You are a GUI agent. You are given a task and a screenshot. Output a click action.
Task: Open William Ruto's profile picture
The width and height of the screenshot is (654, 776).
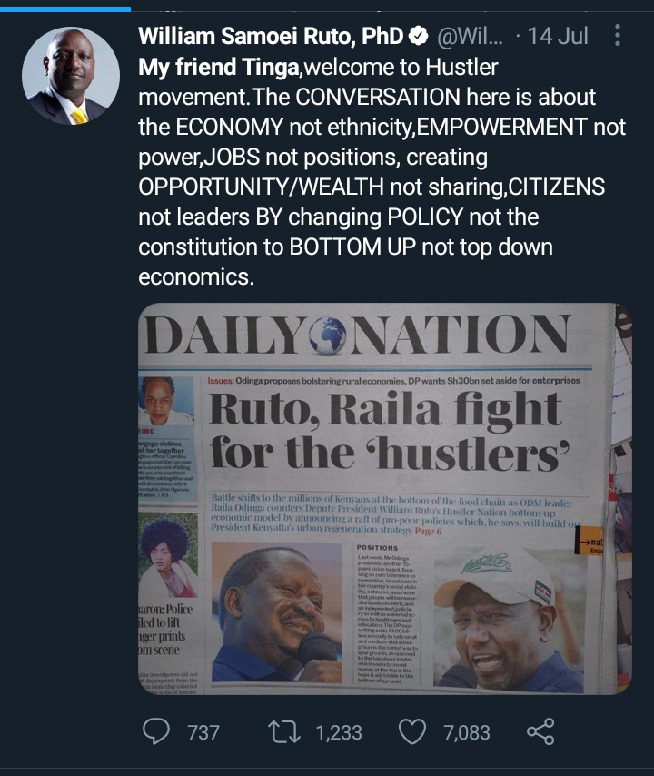click(71, 76)
